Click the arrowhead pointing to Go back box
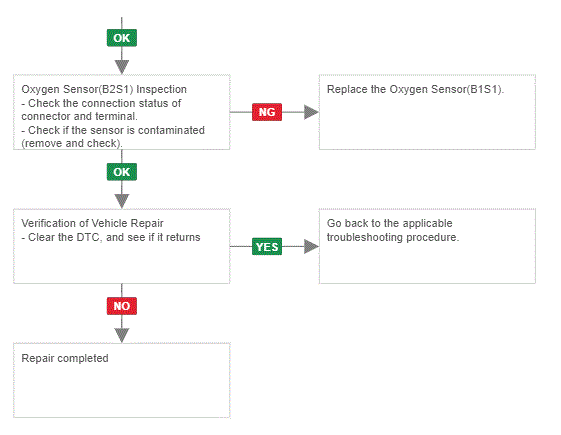Image resolution: width=561 pixels, height=435 pixels. [311, 246]
